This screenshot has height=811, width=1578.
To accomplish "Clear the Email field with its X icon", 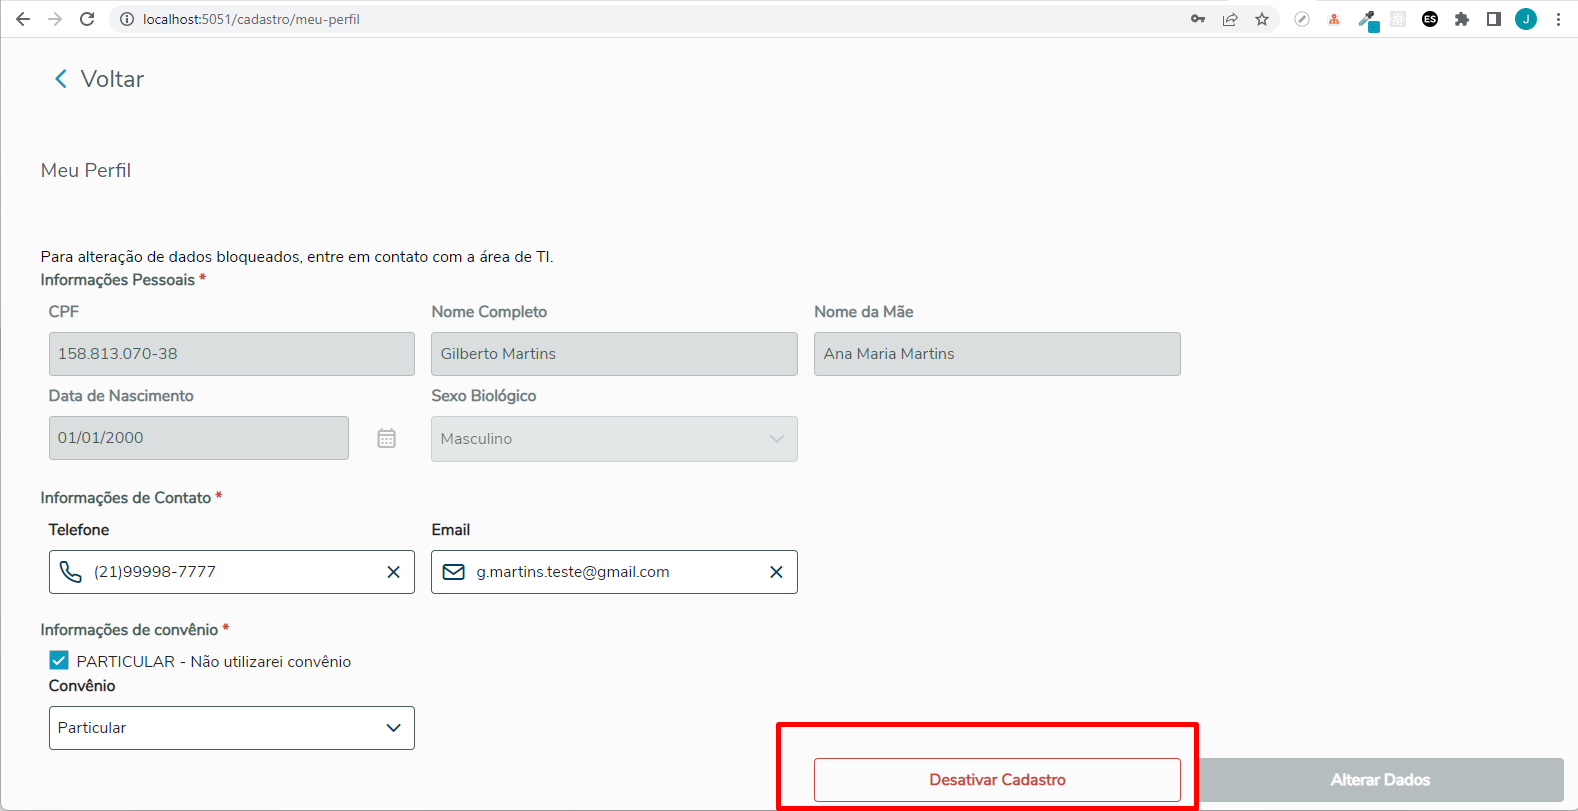I will click(x=776, y=572).
